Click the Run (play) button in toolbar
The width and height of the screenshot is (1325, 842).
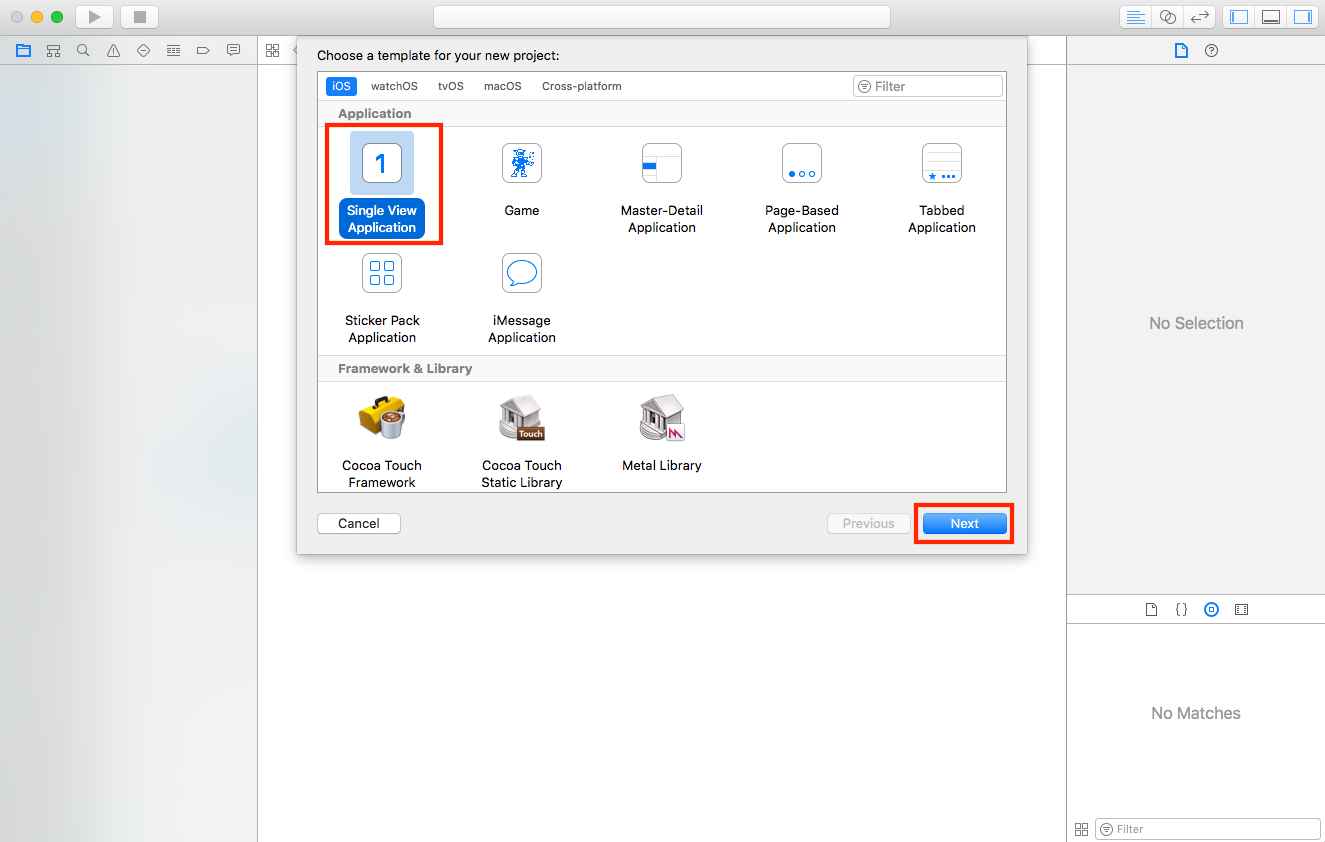click(94, 17)
